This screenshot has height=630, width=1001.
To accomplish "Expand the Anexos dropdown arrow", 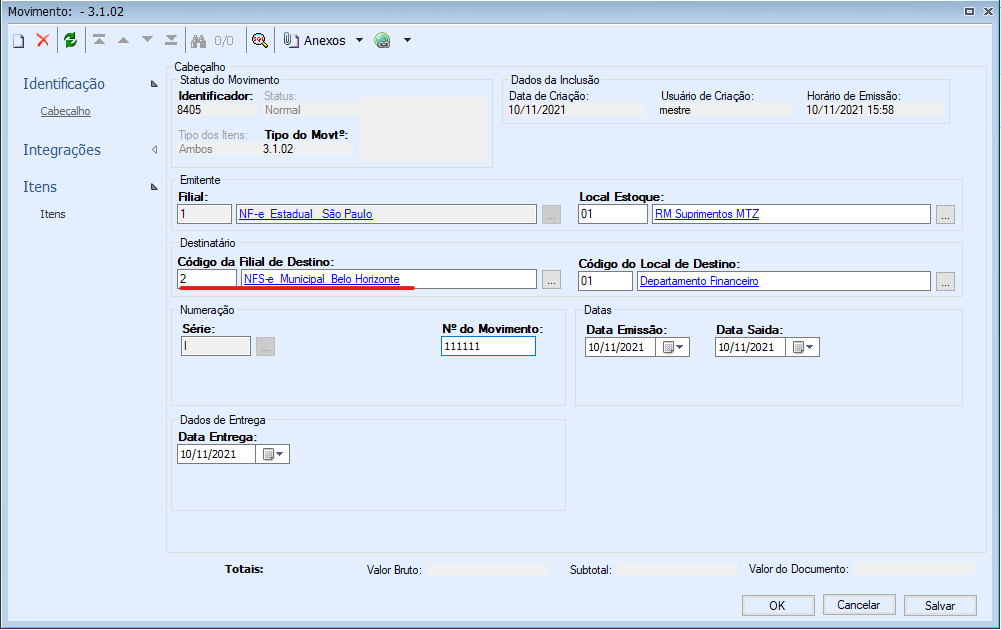I will (x=359, y=40).
